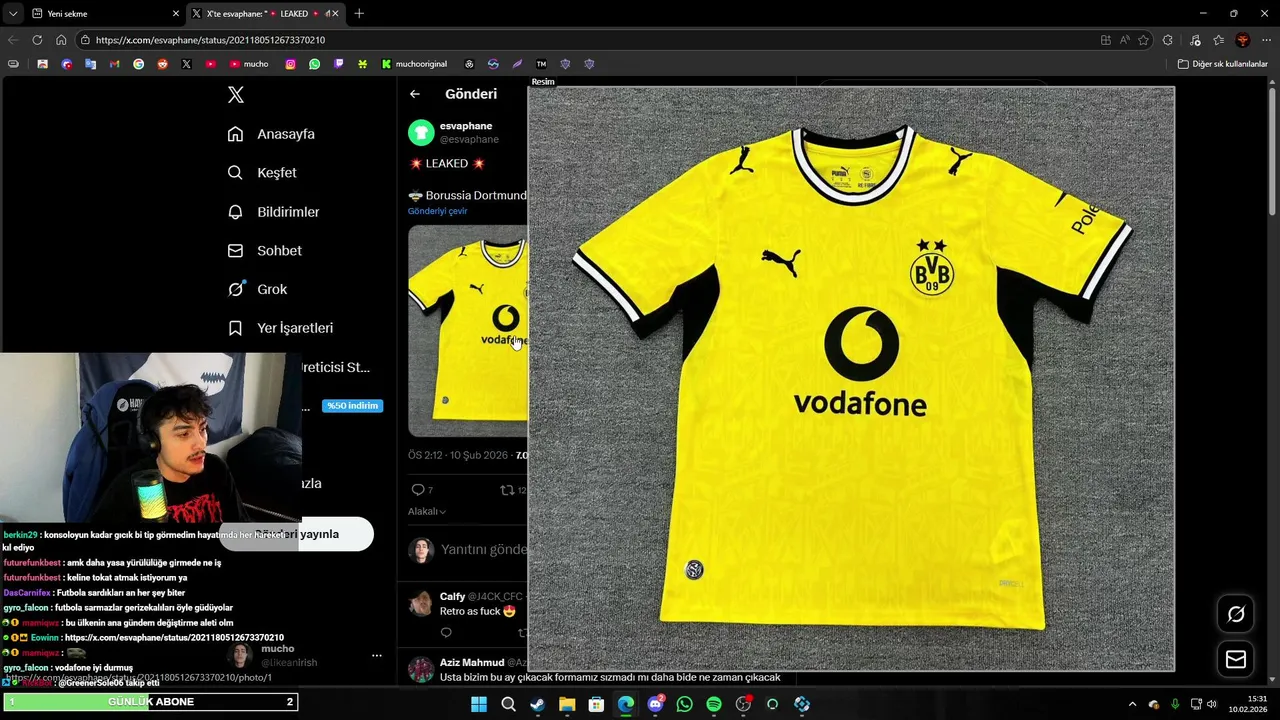
Task: Open Grok from the sidebar
Action: [257, 289]
